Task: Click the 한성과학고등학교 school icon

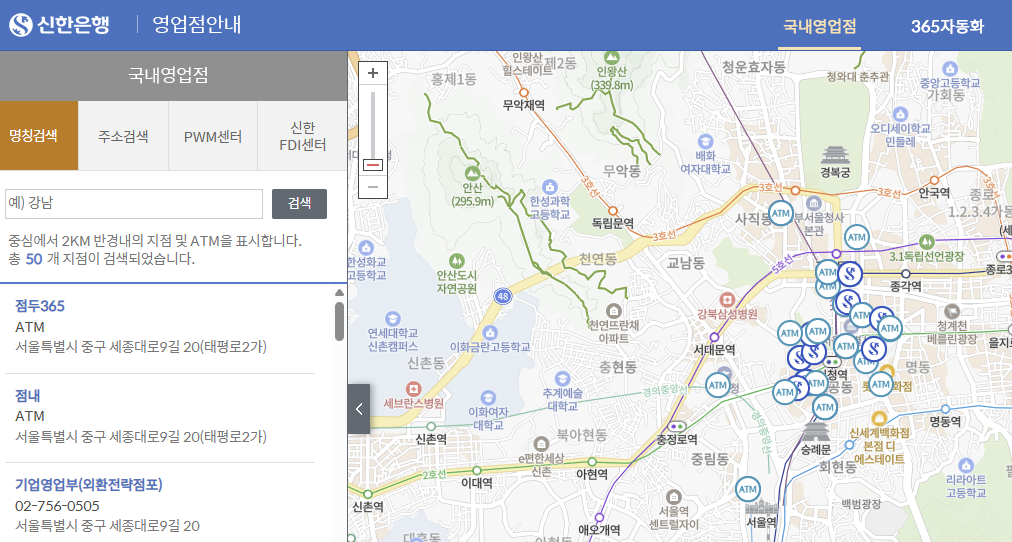Action: click(x=549, y=187)
